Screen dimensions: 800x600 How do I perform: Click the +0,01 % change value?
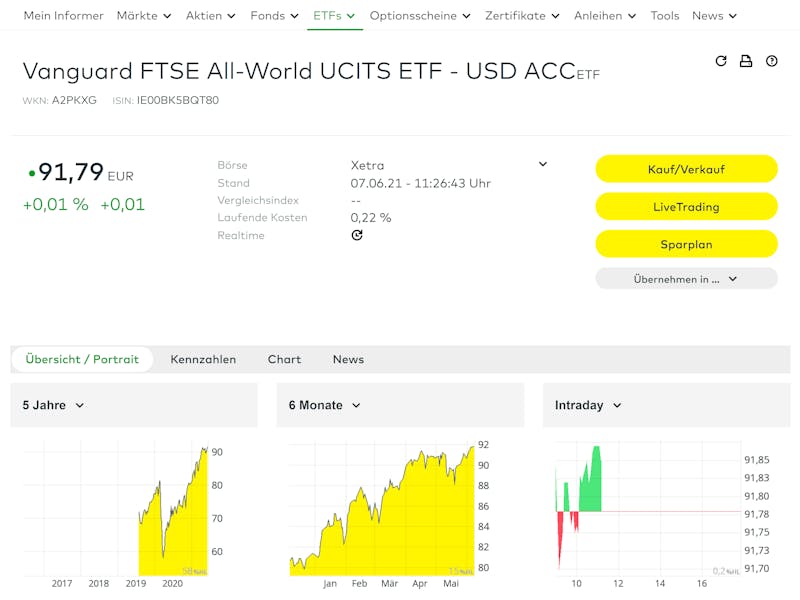(56, 205)
